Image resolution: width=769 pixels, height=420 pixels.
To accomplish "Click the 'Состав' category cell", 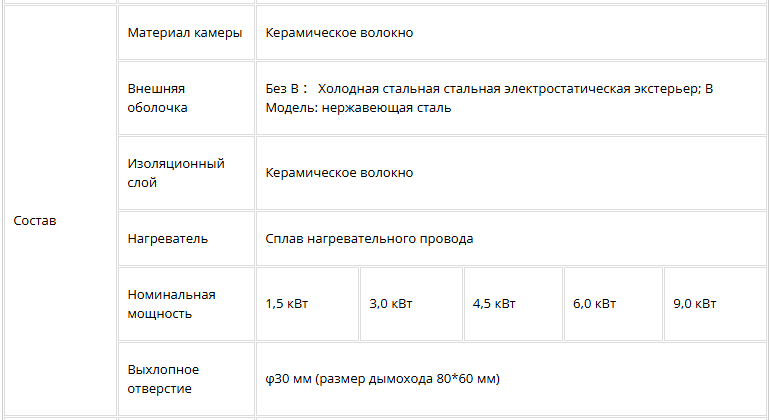I will (60, 210).
